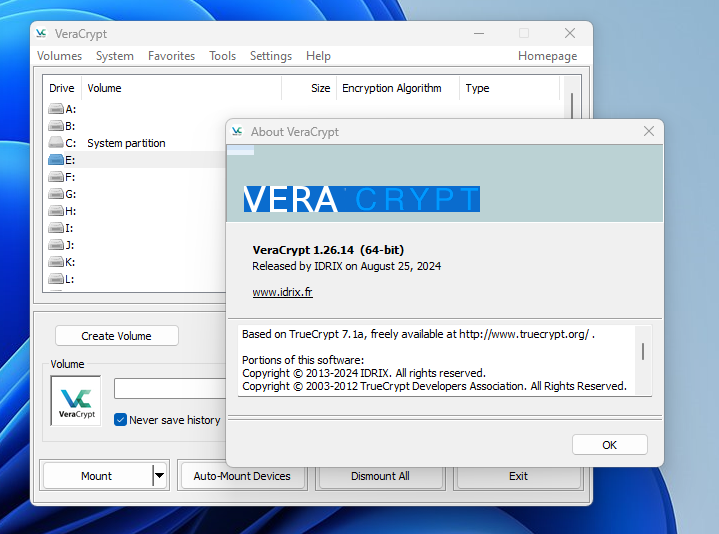Screen dimensions: 719x534
Task: Click VeraCrypt logo in Volume group
Action: pyautogui.click(x=76, y=401)
